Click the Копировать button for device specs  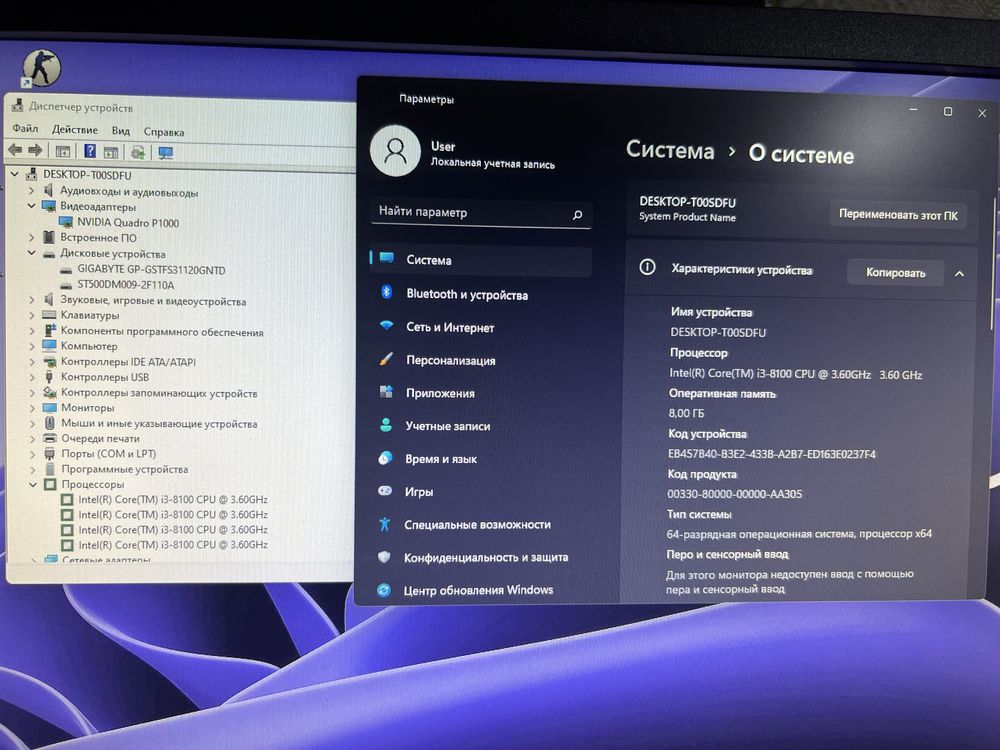pos(895,272)
